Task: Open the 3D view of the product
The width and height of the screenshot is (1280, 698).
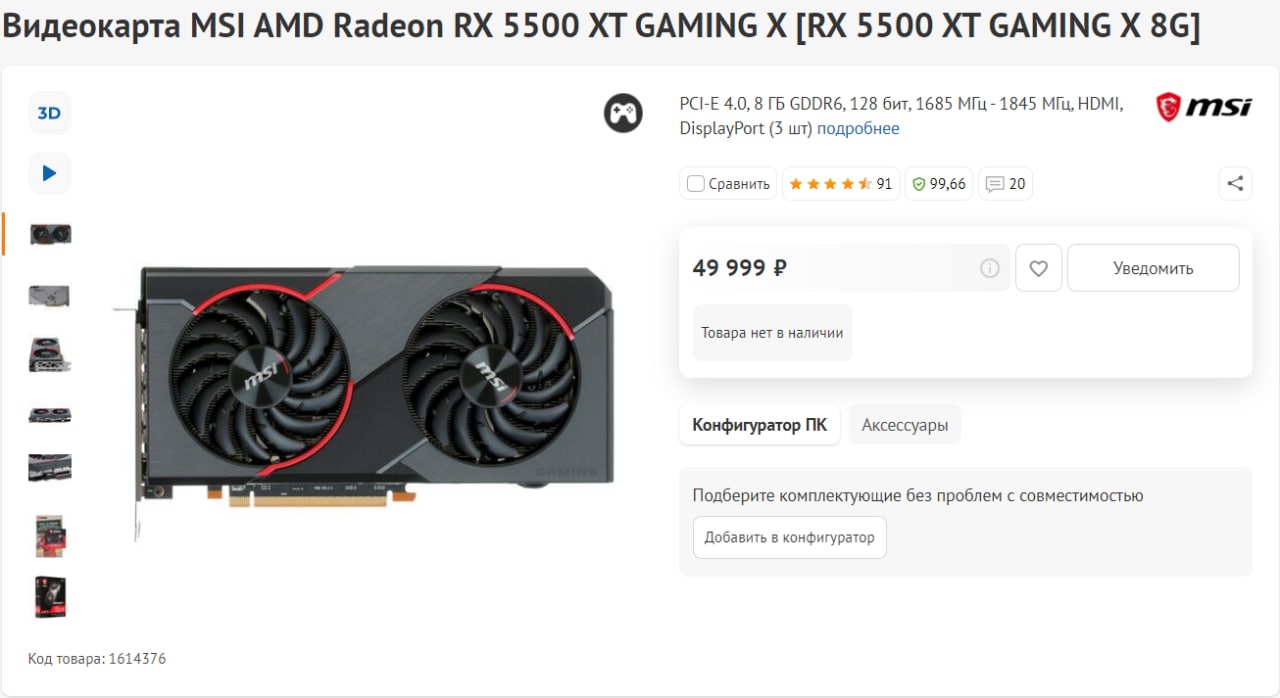Action: point(49,113)
